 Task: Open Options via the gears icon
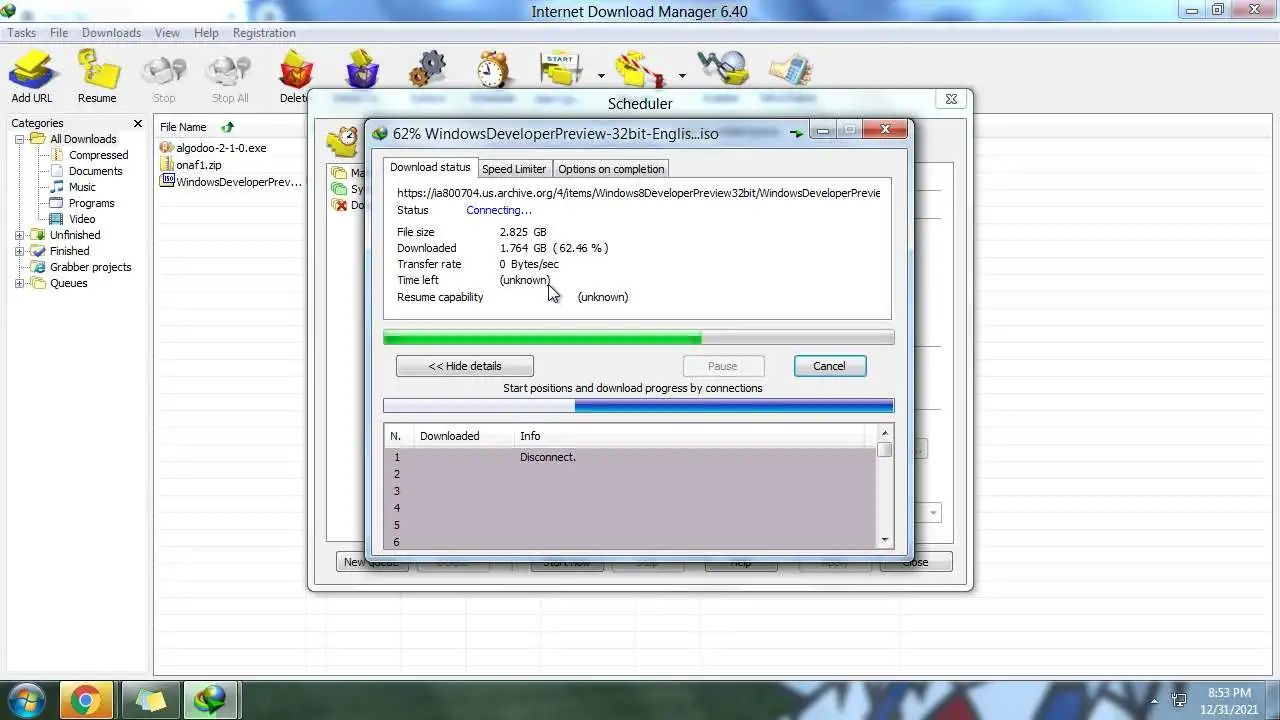click(x=427, y=70)
